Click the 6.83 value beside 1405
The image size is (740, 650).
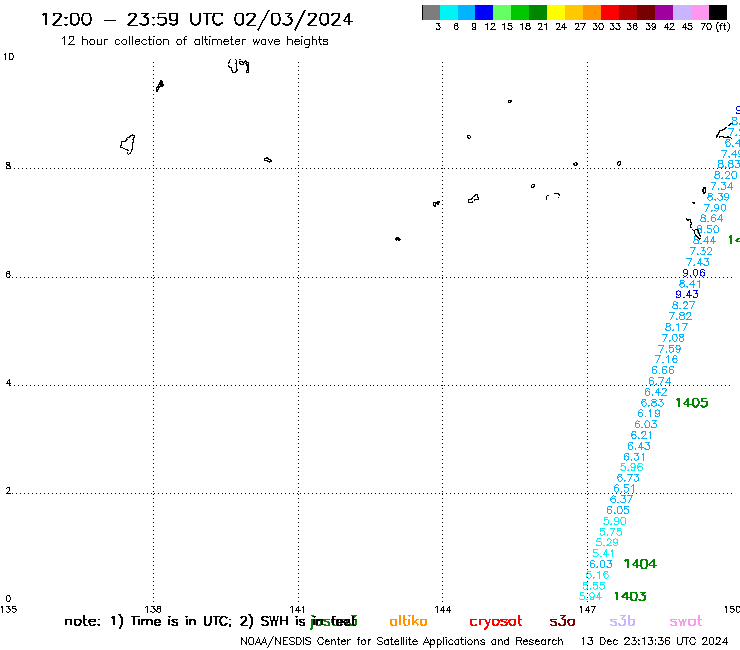pyautogui.click(x=652, y=403)
